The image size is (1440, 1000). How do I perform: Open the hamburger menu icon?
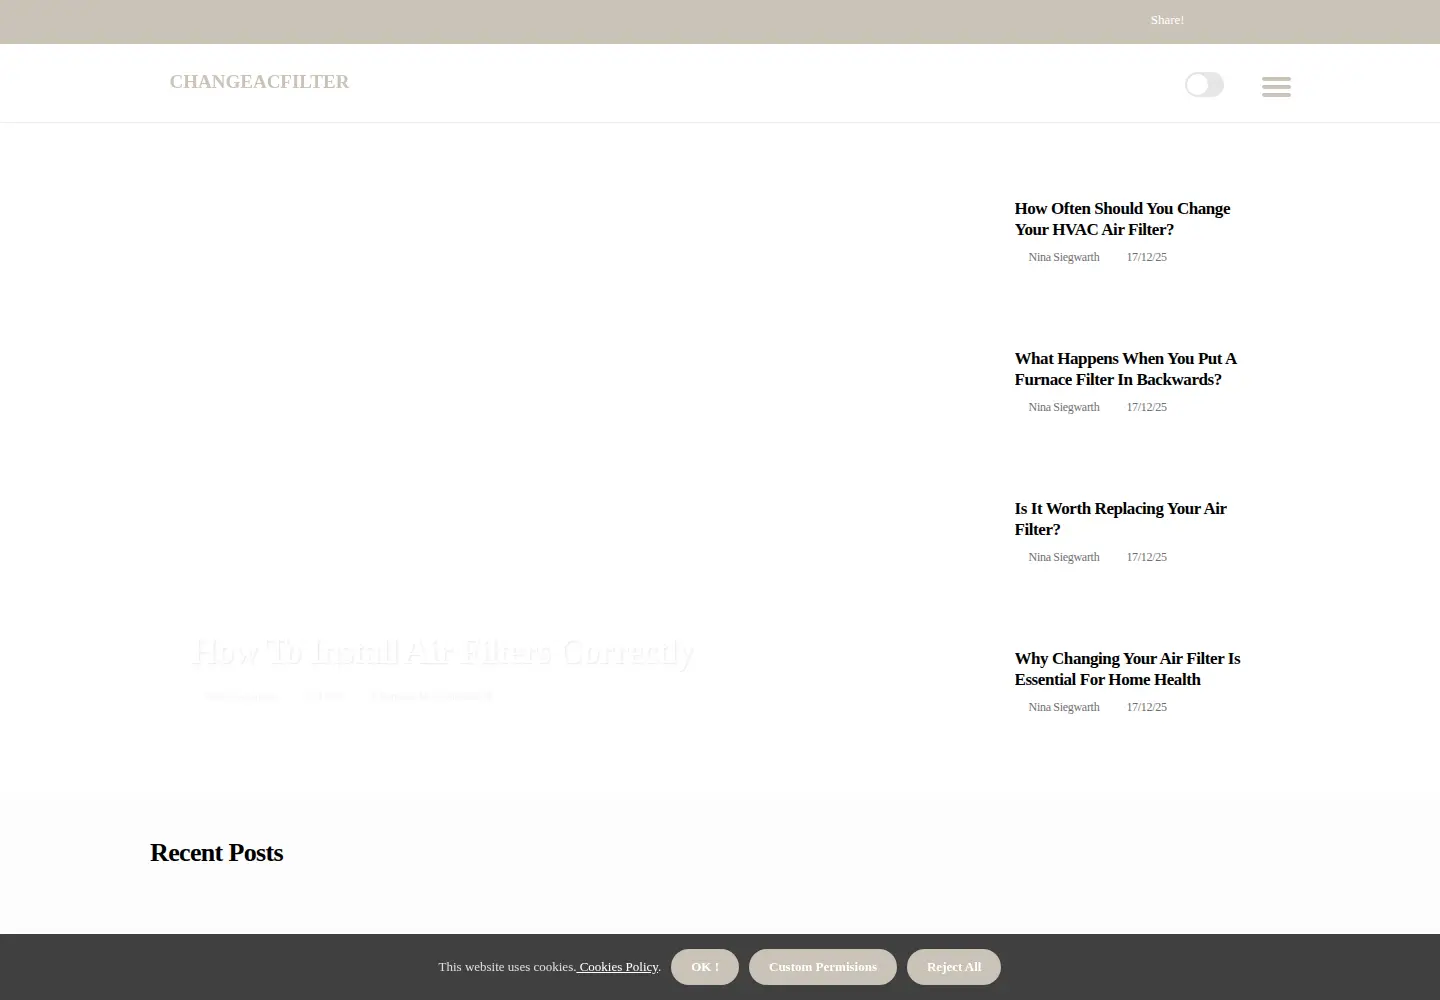point(1276,87)
